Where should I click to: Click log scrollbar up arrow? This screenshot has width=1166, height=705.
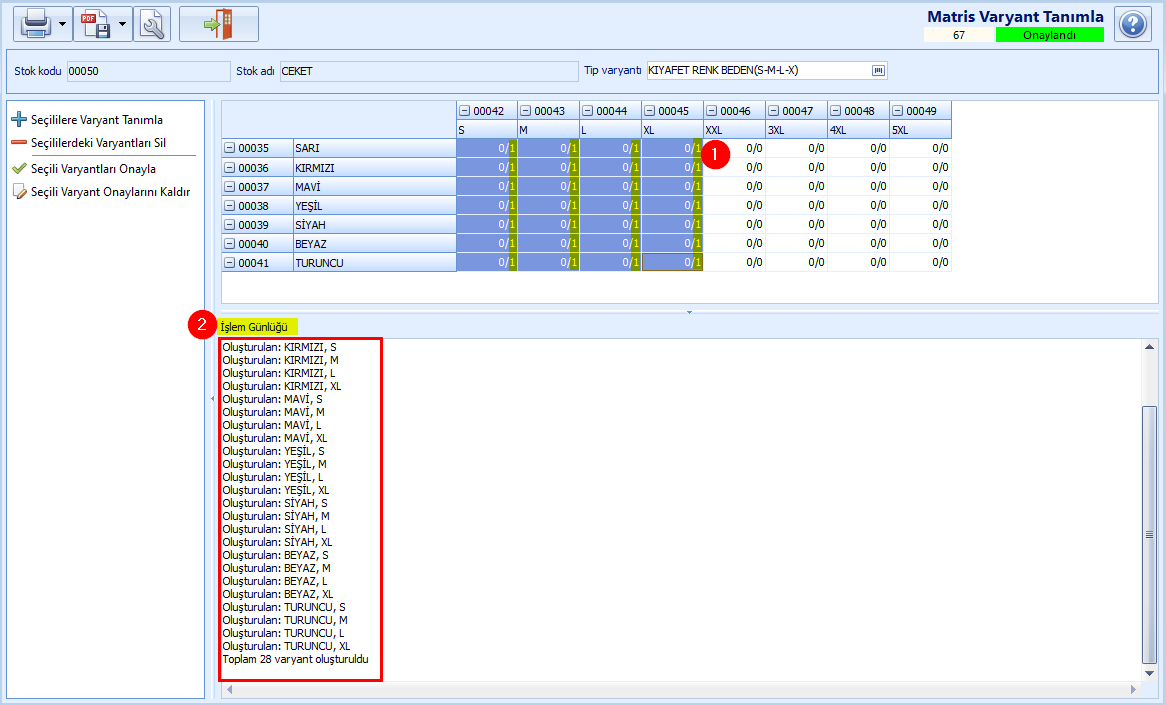(x=1150, y=347)
